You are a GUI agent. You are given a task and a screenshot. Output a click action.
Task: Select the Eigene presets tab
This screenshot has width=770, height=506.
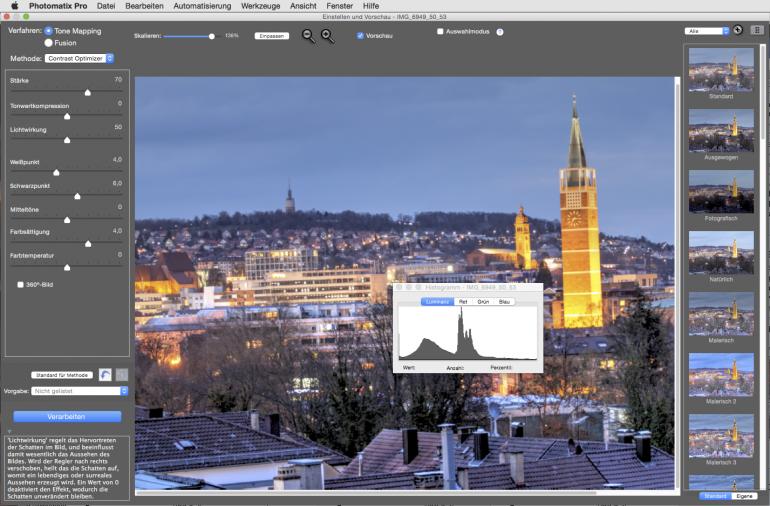tap(744, 496)
